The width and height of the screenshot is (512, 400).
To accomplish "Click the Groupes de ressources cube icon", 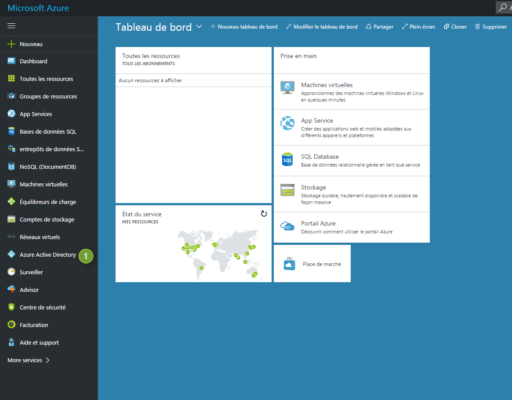I will pyautogui.click(x=11, y=96).
